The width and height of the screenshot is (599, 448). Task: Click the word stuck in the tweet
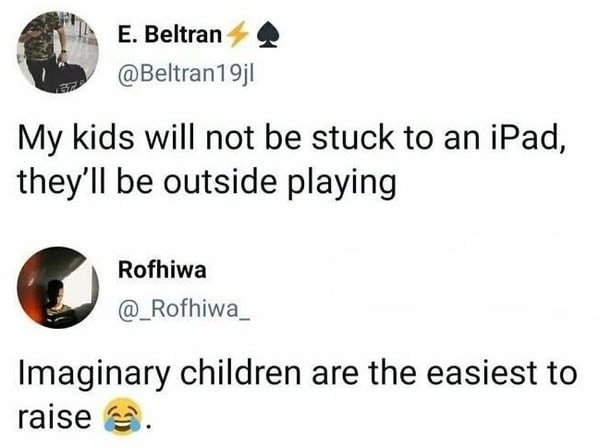pyautogui.click(x=353, y=138)
